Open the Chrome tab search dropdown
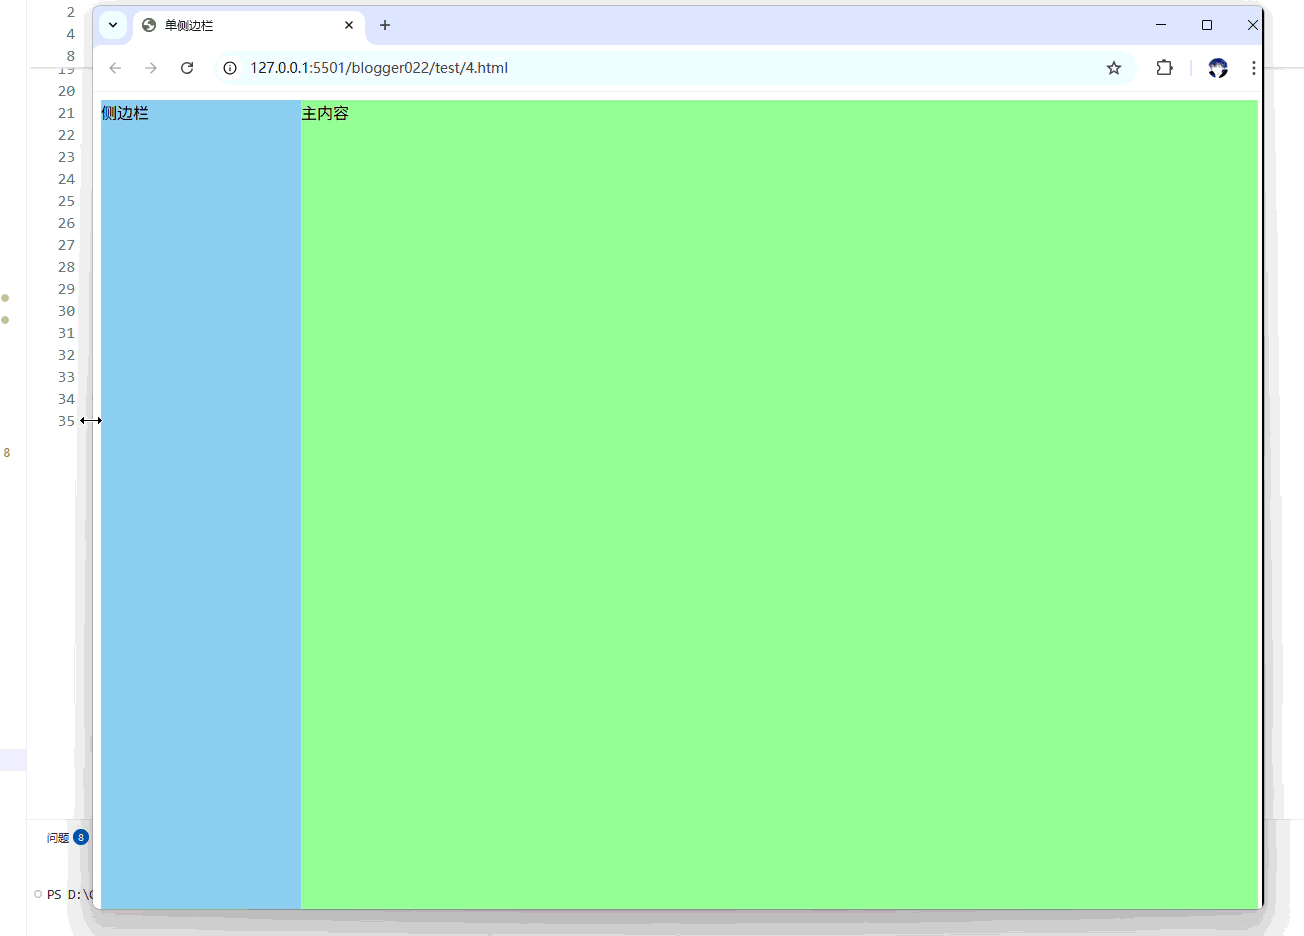This screenshot has height=936, width=1304. pyautogui.click(x=113, y=25)
